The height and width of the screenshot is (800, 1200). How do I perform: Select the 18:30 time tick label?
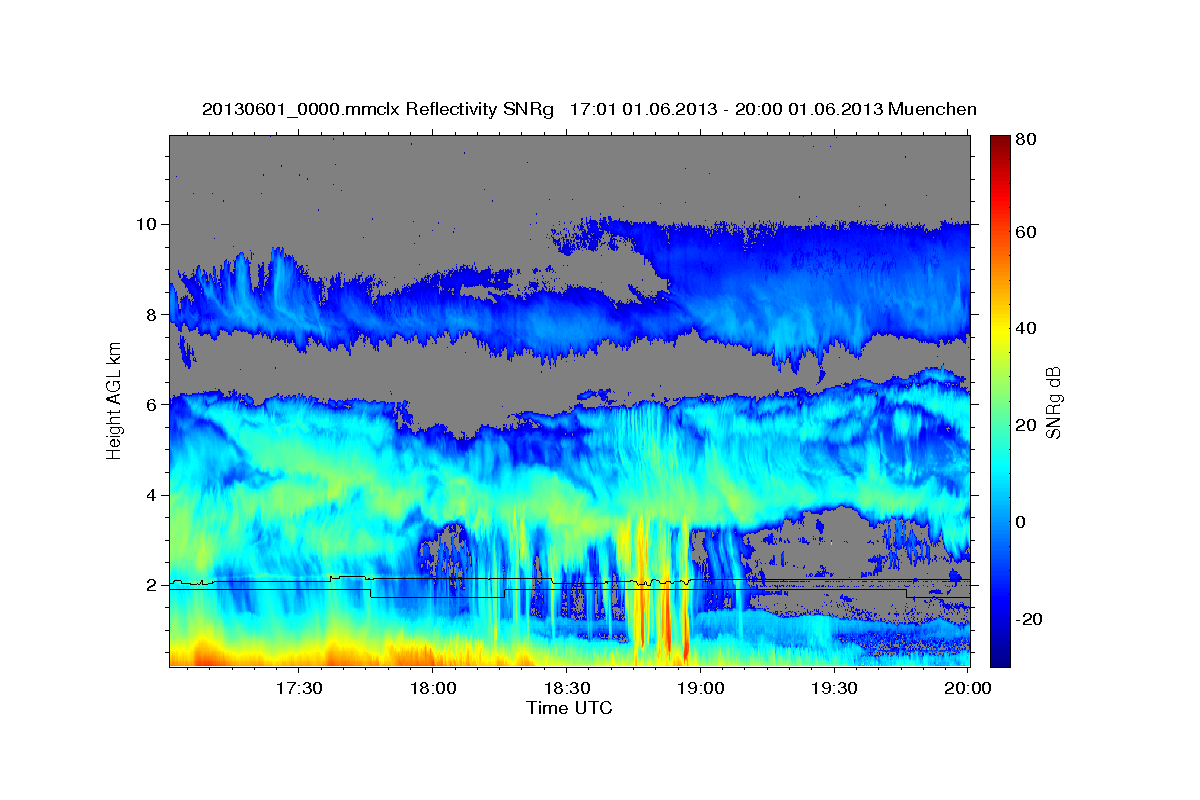coord(566,689)
